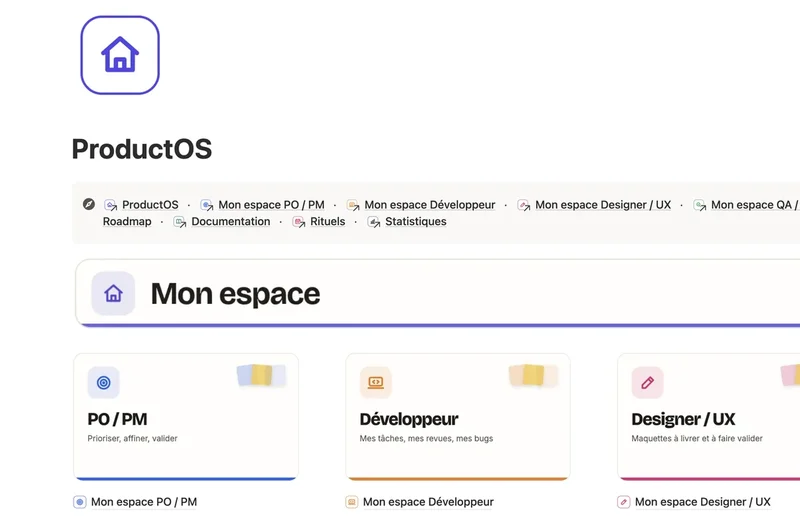The image size is (800, 516).
Task: Open the ProductOS link in the navigation bar
Action: [150, 205]
